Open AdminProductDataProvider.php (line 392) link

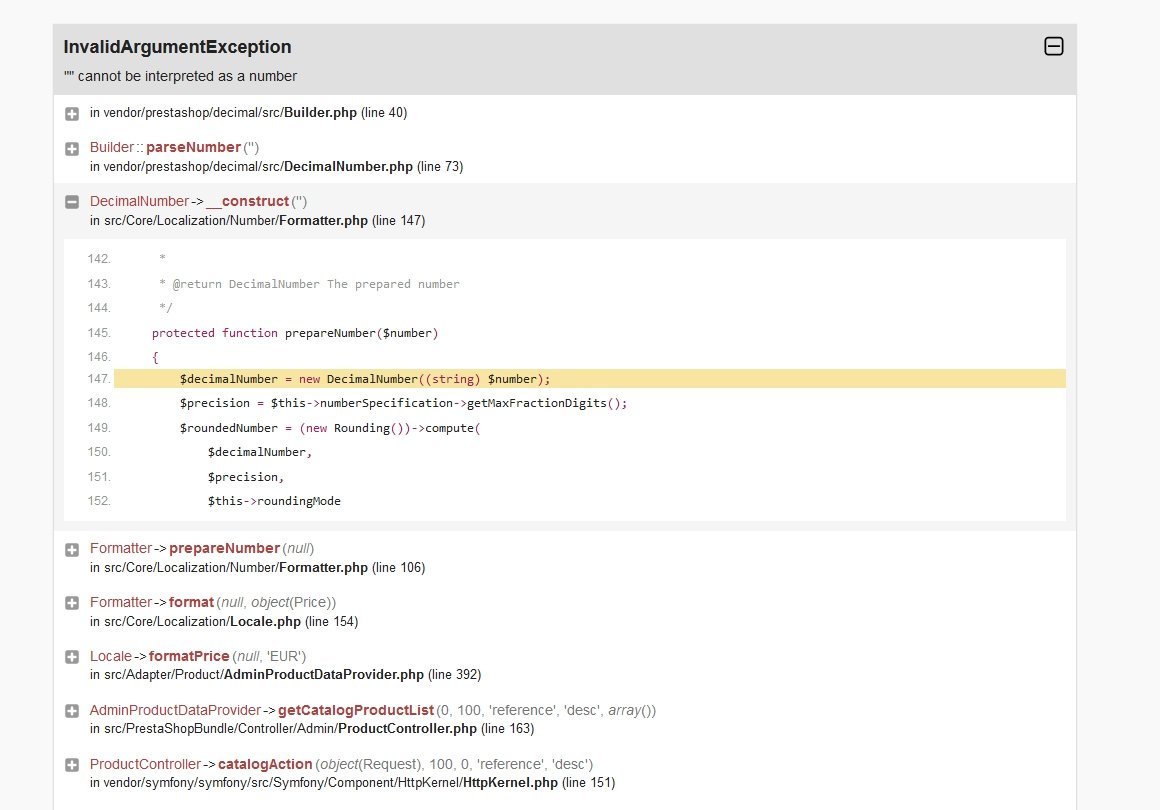[x=286, y=675]
